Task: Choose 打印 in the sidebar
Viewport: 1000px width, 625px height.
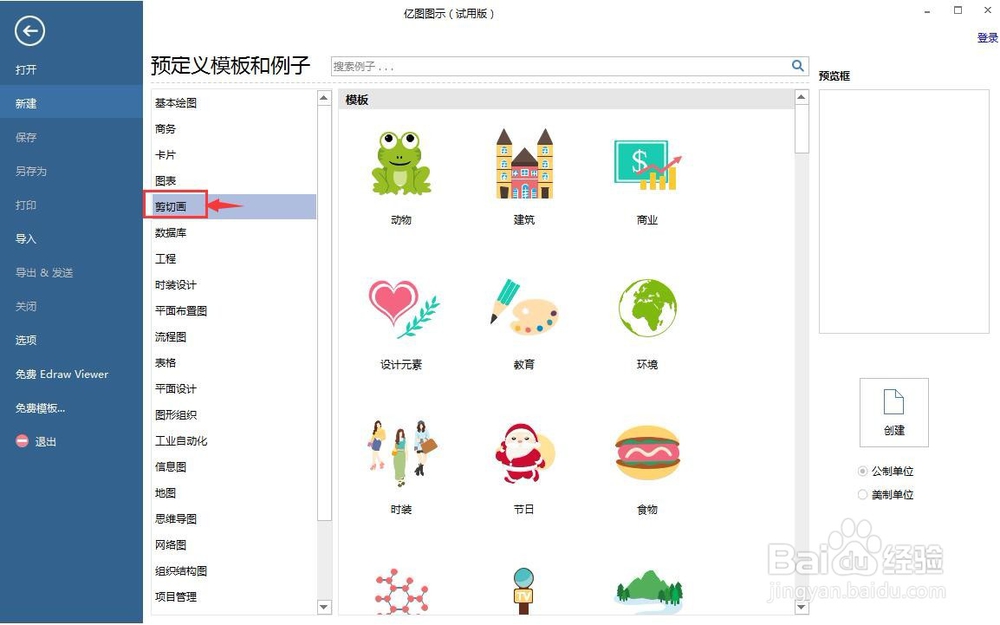Action: (x=26, y=205)
